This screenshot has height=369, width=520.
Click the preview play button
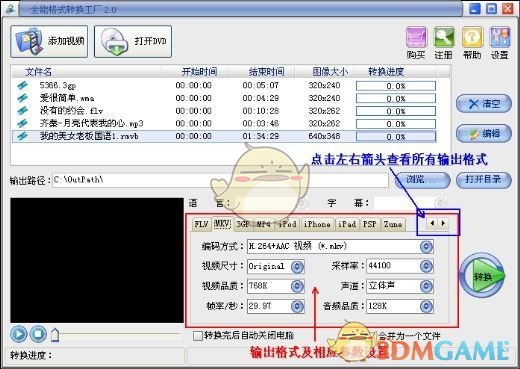(x=19, y=334)
